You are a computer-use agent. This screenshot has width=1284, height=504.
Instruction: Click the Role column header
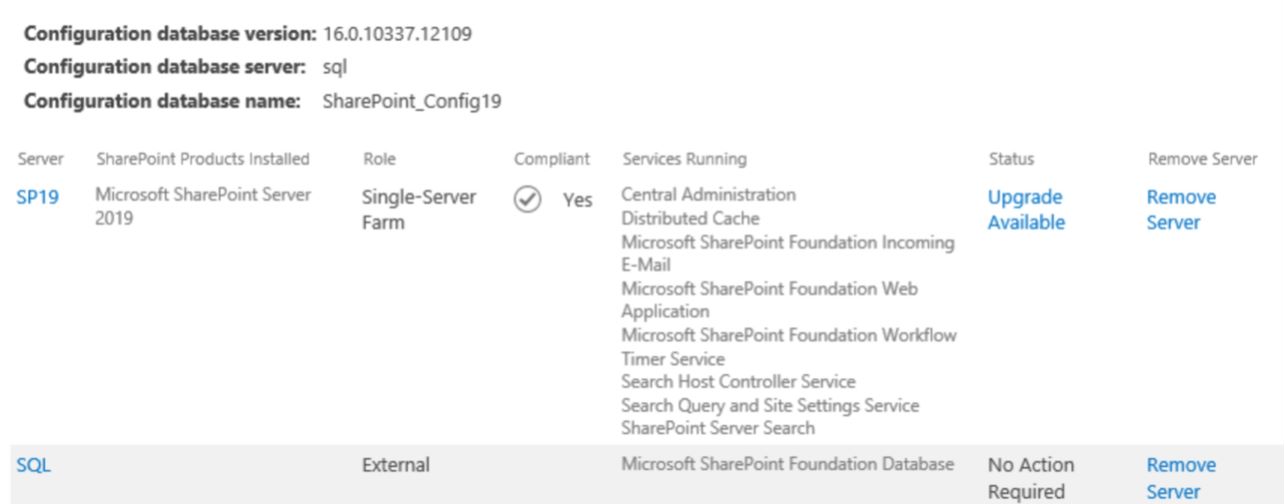378,159
